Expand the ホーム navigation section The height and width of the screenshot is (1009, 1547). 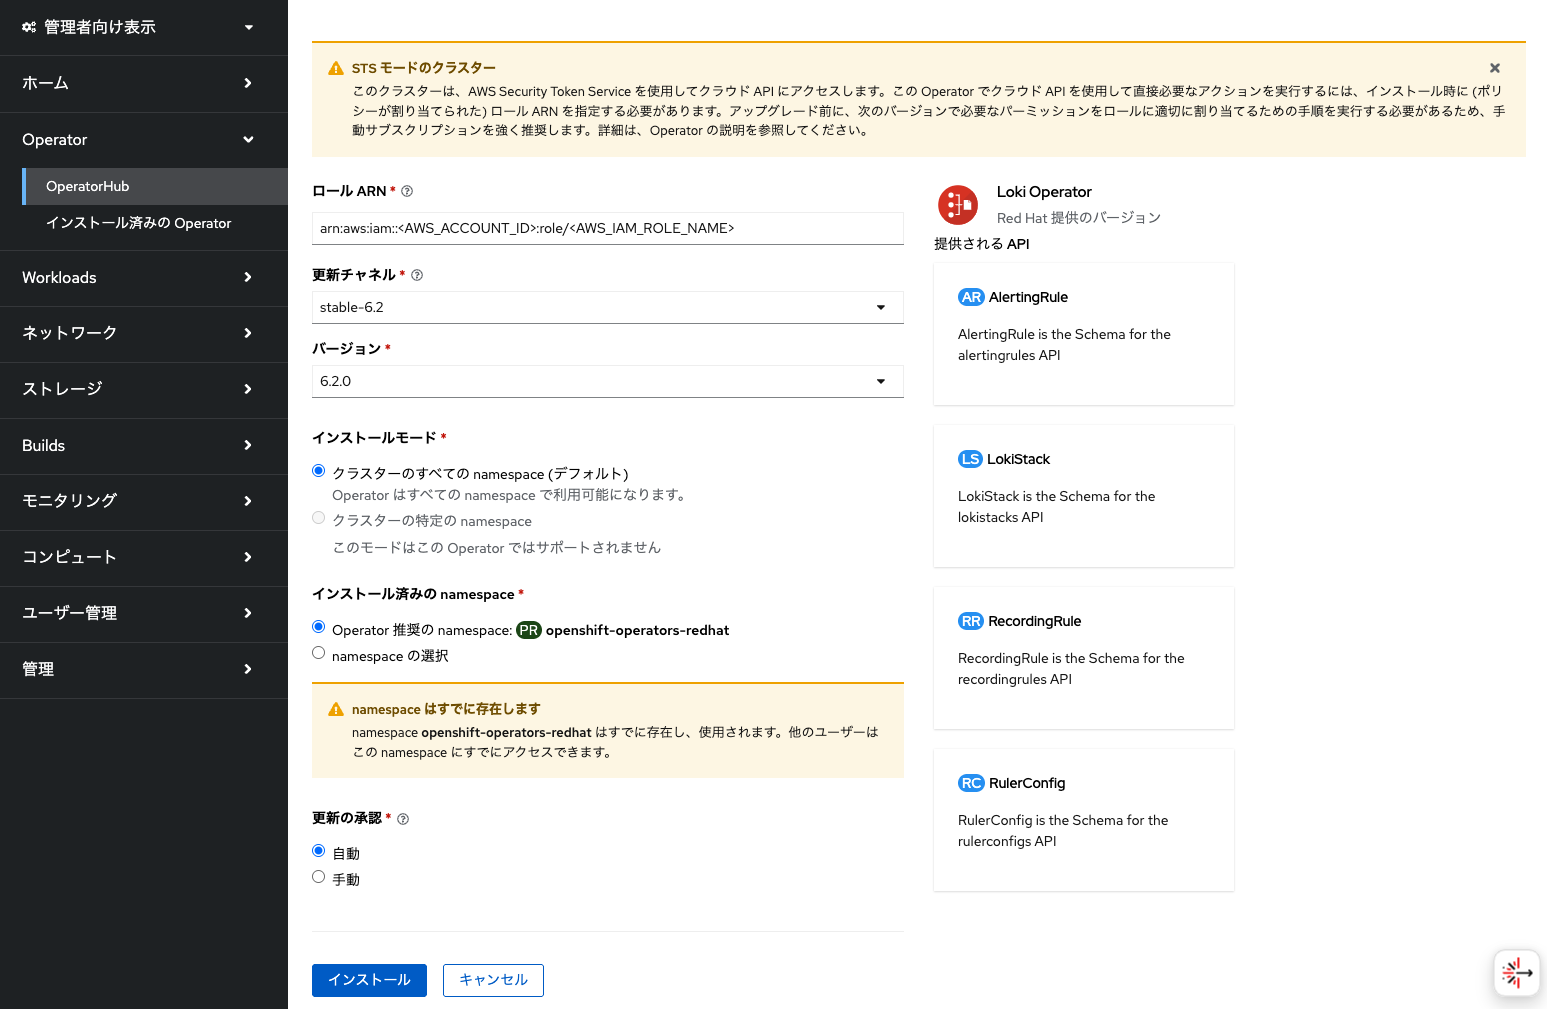click(144, 84)
